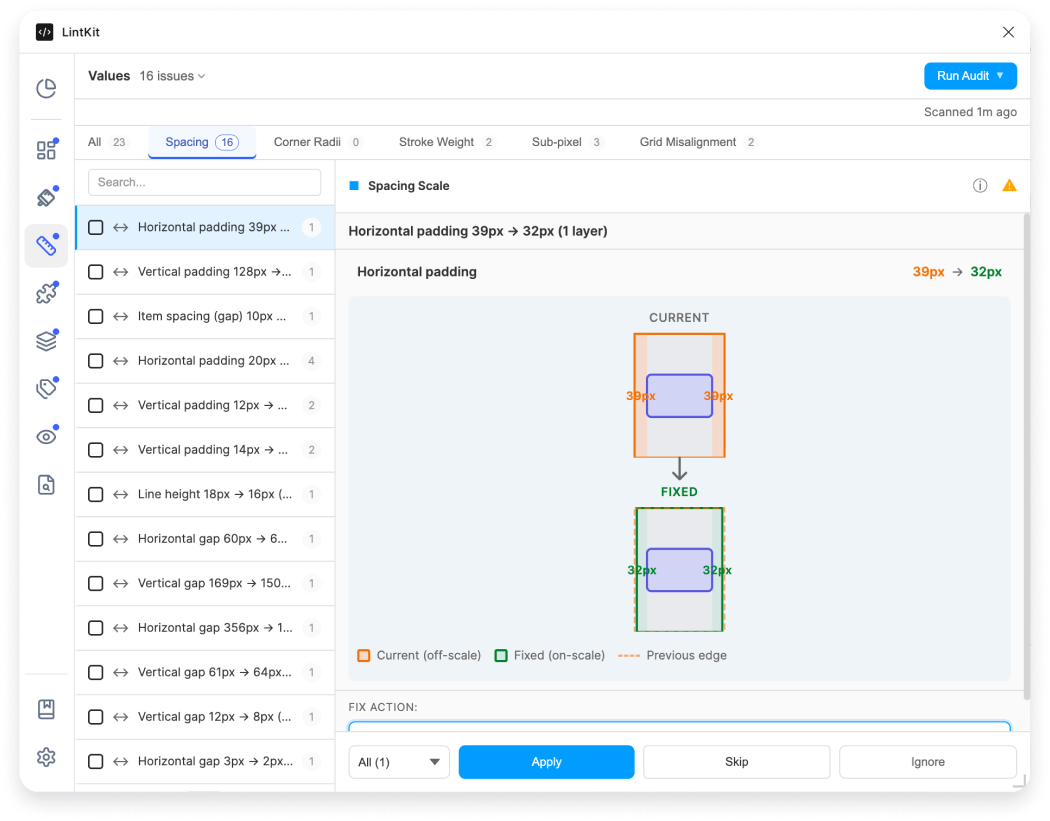The width and height of the screenshot is (1050, 821).
Task: Close the LintKit window
Action: [1008, 32]
